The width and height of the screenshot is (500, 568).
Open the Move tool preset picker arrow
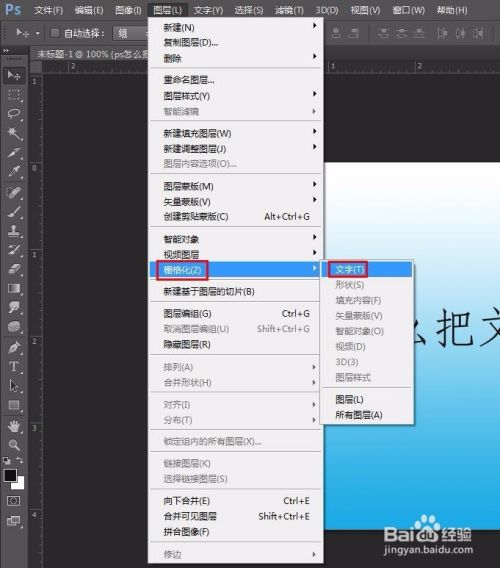click(x=37, y=33)
